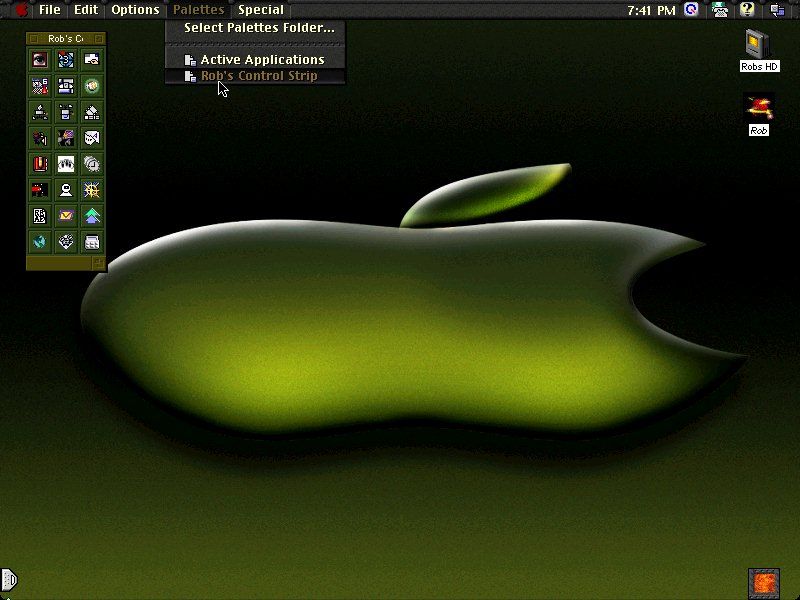The width and height of the screenshot is (800, 600).
Task: Open the red Apple menu
Action: click(x=20, y=10)
